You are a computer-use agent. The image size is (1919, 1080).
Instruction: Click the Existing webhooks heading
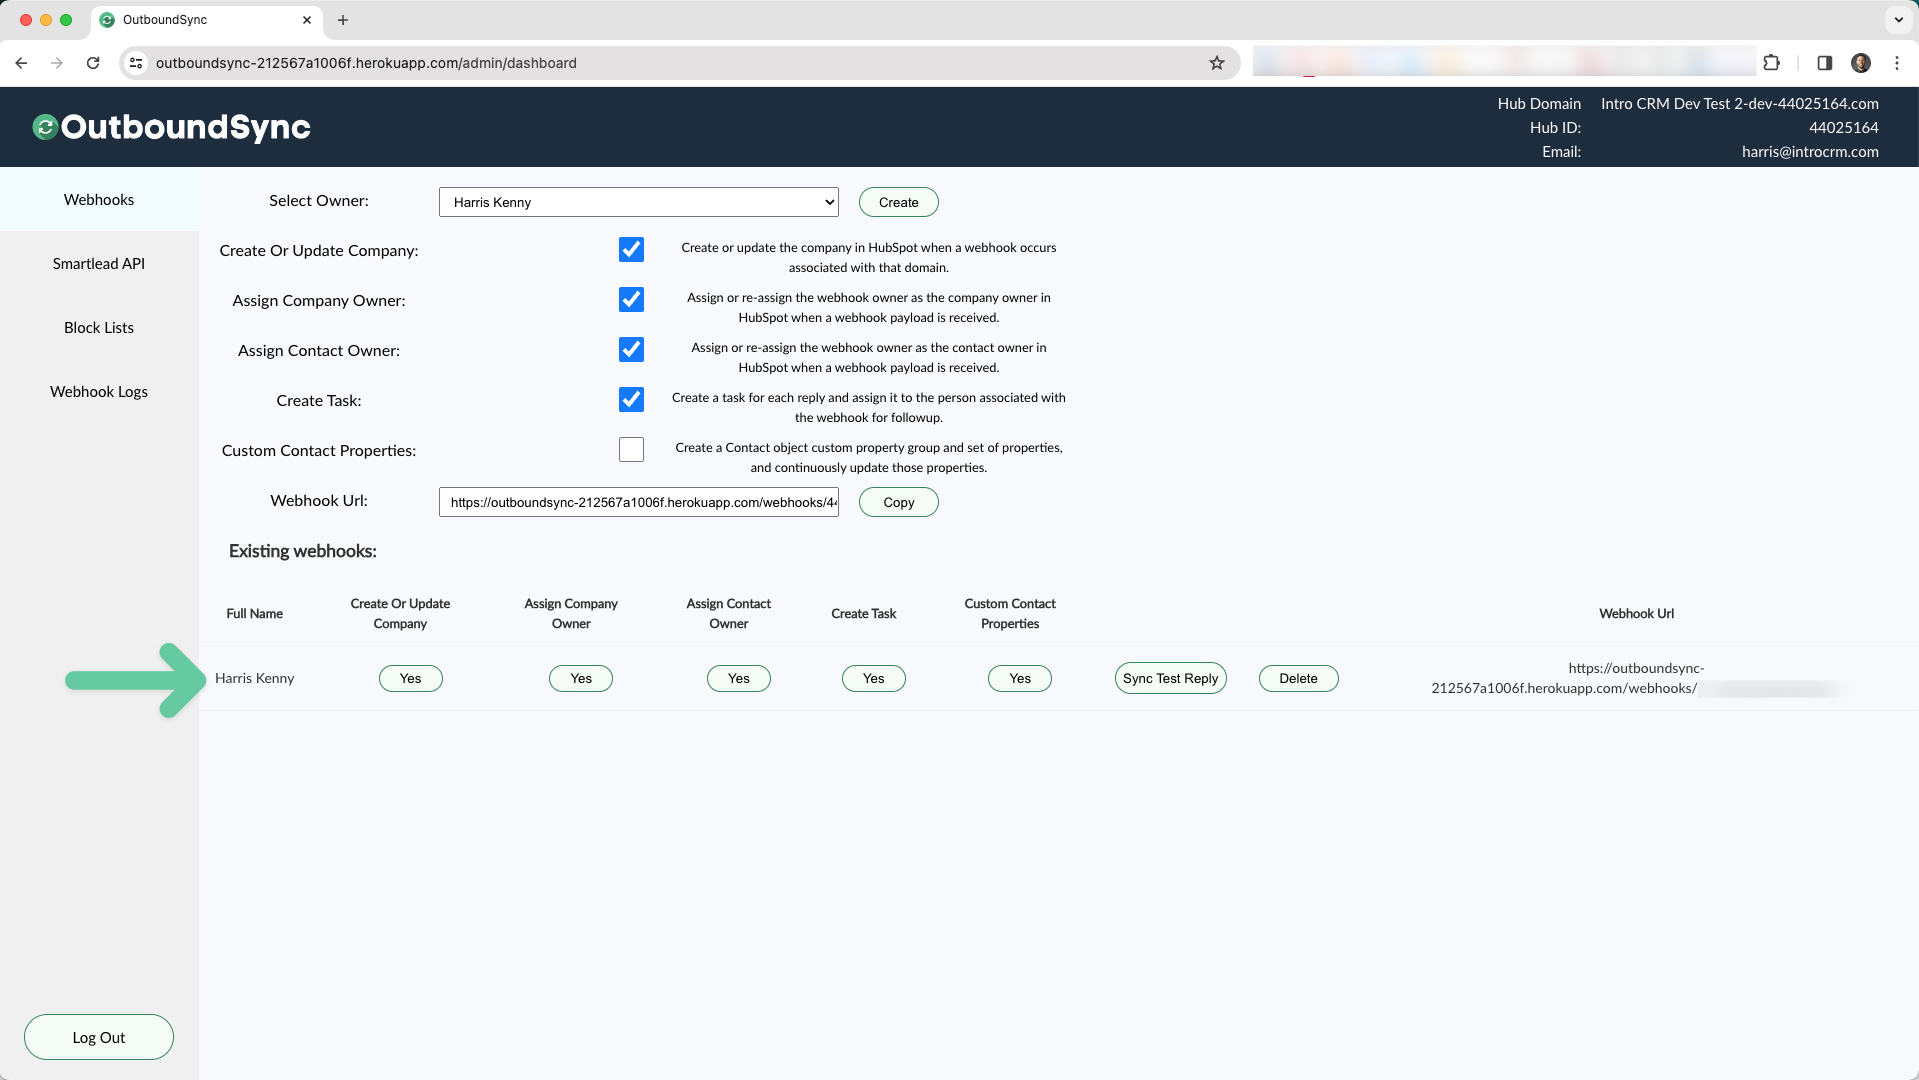[x=302, y=551]
